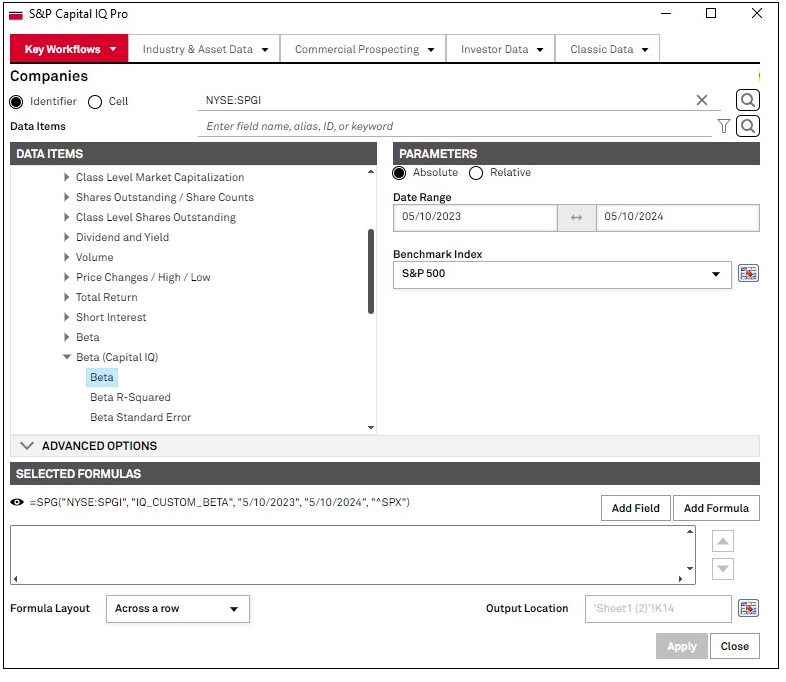Click the Data Items list scrollbar
The height and width of the screenshot is (682, 786).
(371, 270)
